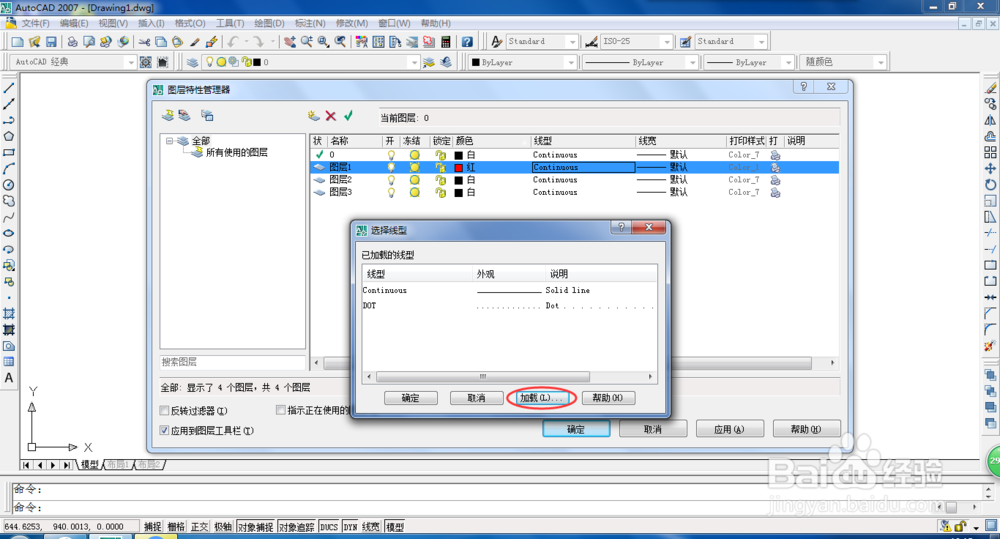This screenshot has height=539, width=1000.
Task: Click the Undo arrow icon in toolbar
Action: tap(233, 41)
